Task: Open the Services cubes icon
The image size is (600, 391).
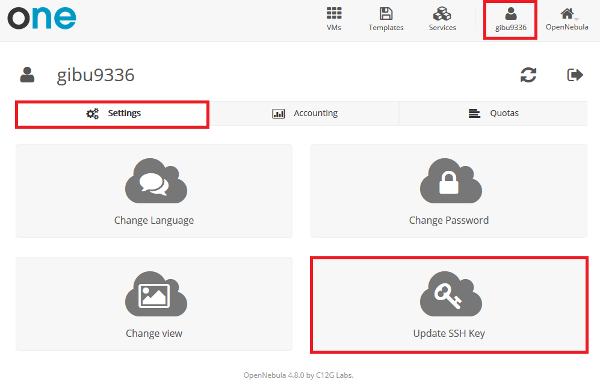Action: click(x=442, y=13)
